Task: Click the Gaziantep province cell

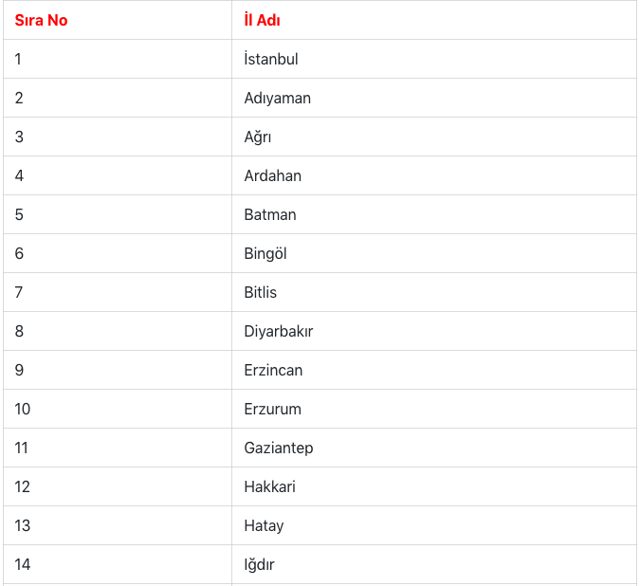Action: tap(278, 448)
